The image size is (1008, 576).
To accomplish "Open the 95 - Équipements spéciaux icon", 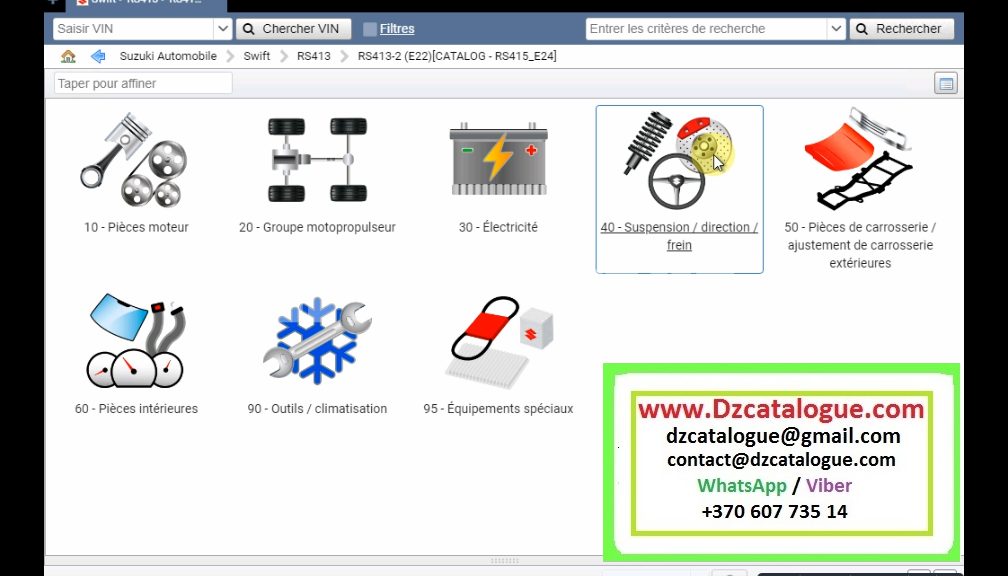I will (500, 342).
